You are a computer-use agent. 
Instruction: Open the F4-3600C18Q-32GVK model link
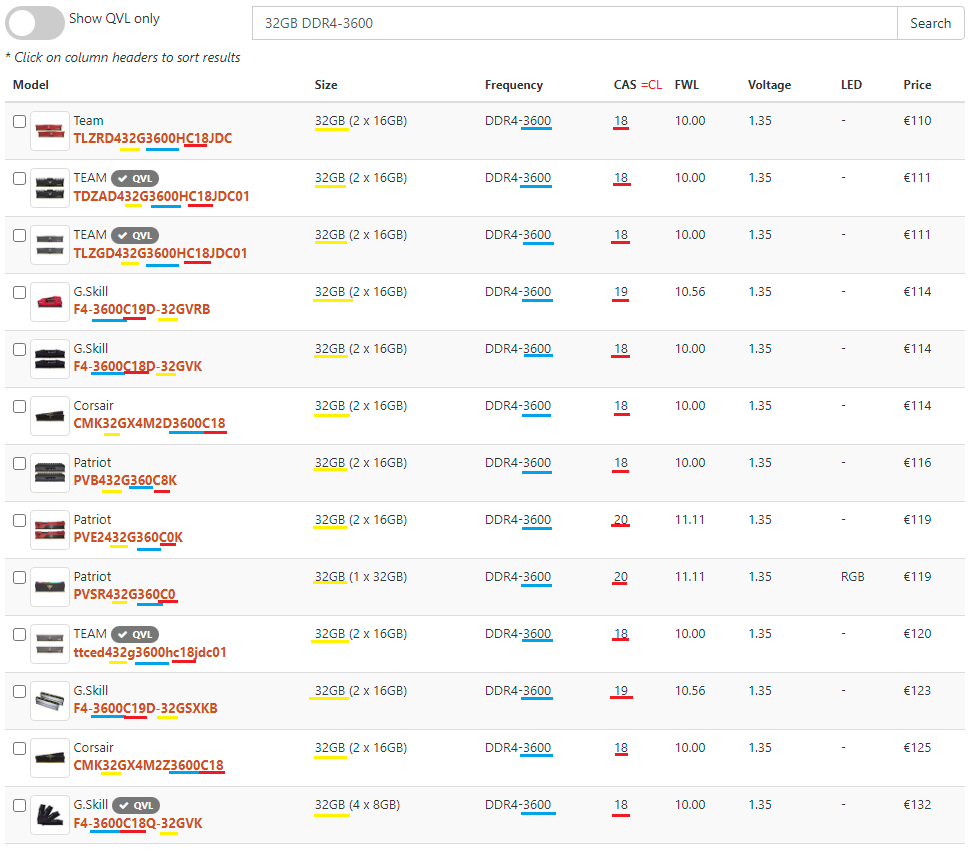138,823
